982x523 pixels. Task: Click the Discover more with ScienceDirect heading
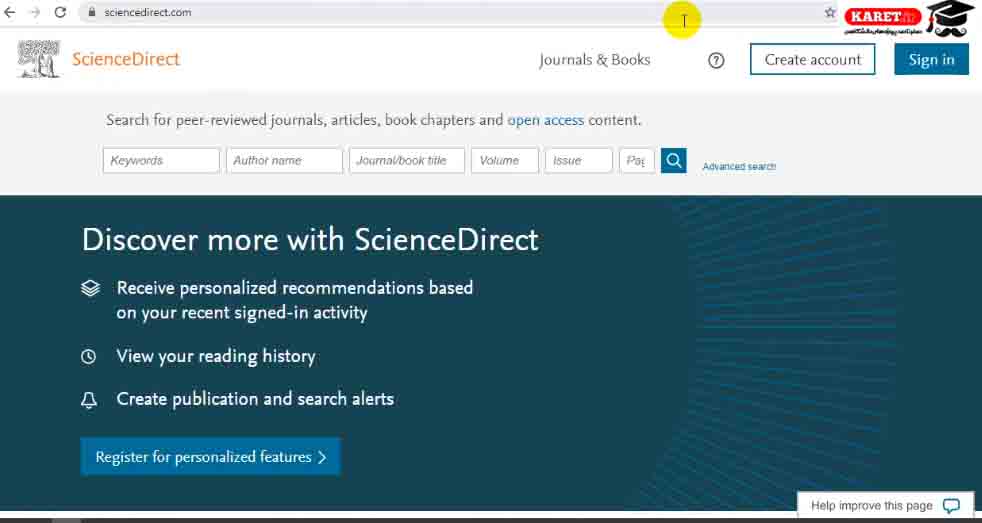tap(310, 240)
